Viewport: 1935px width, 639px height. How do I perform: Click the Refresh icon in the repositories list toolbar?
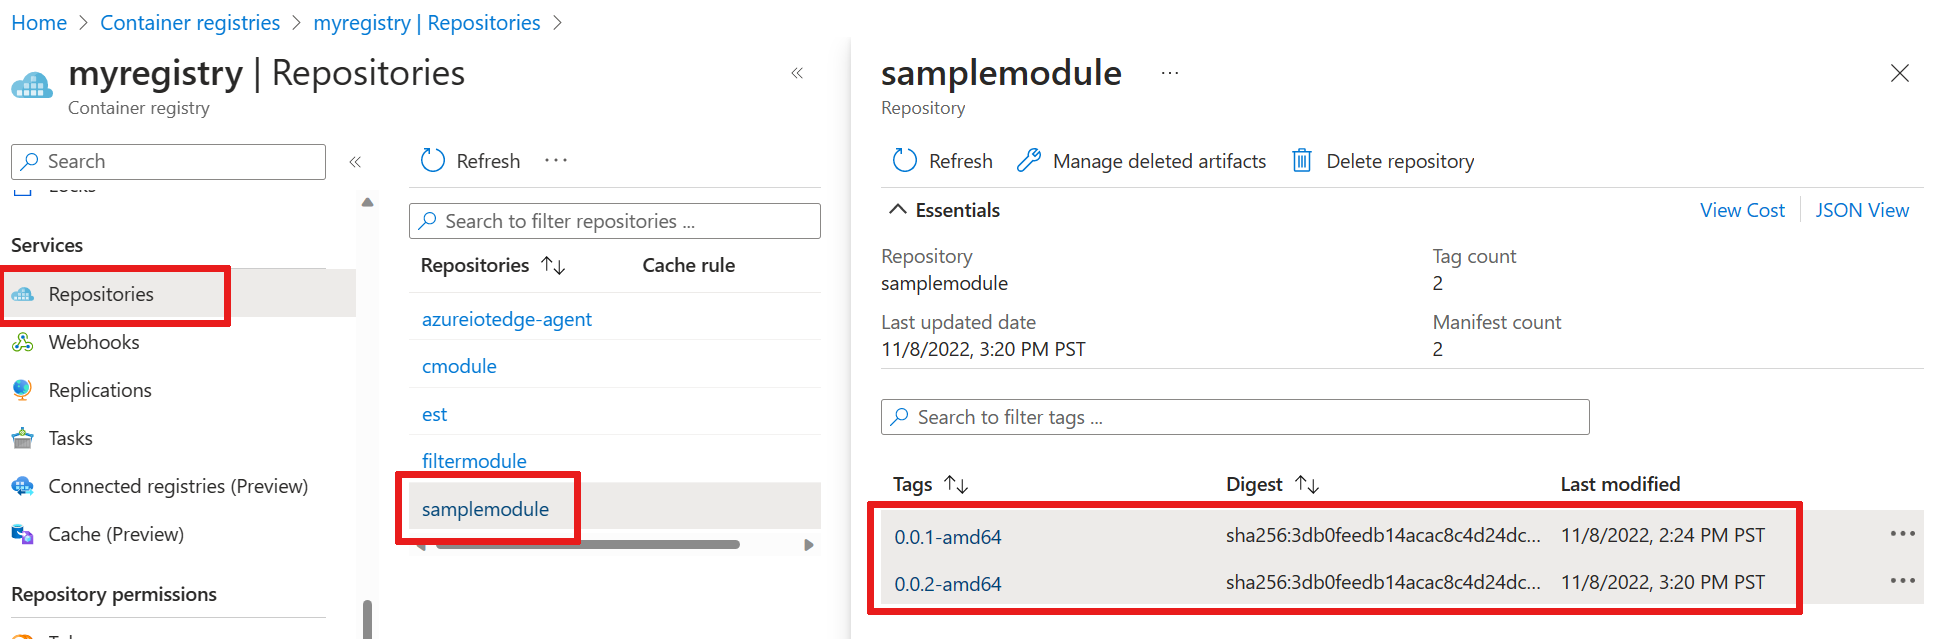tap(432, 161)
